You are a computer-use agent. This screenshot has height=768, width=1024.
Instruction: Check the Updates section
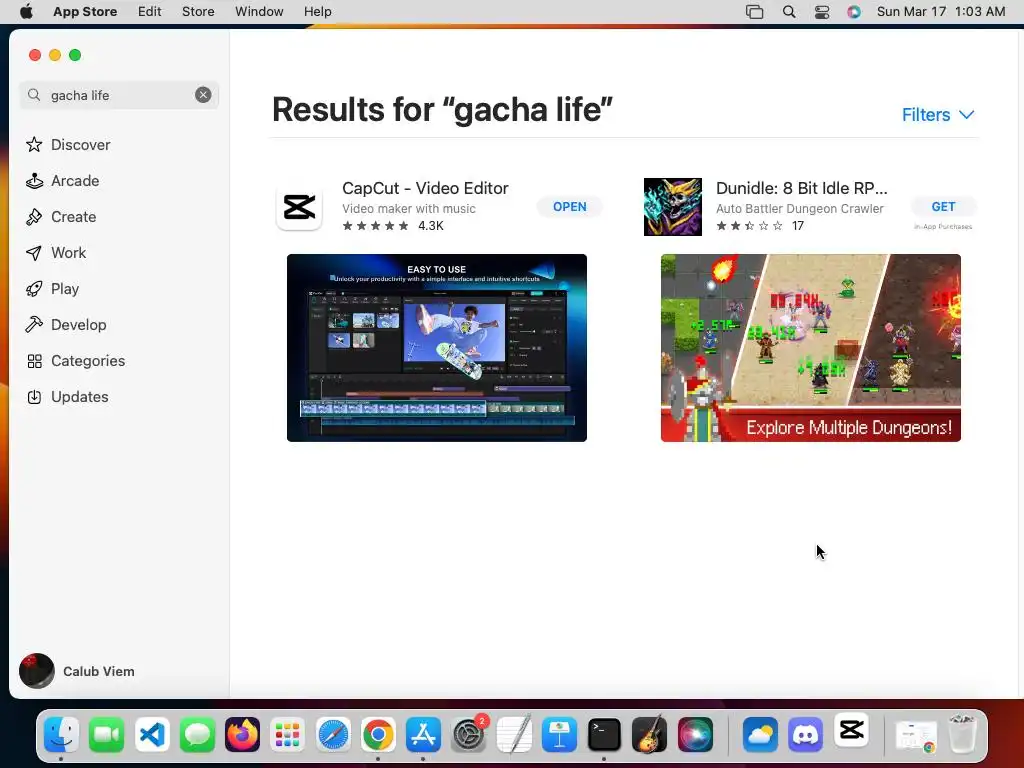click(67, 396)
